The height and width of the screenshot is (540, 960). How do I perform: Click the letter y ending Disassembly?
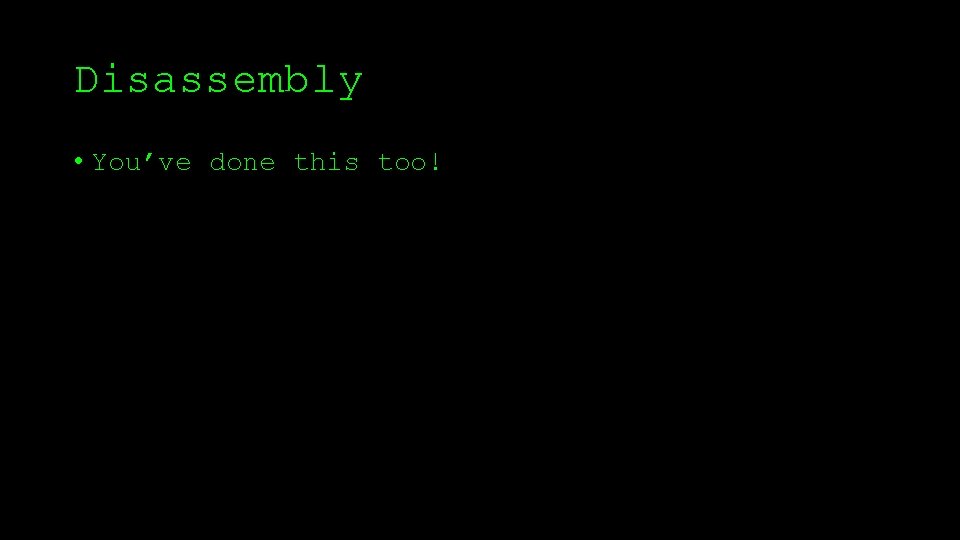351,84
